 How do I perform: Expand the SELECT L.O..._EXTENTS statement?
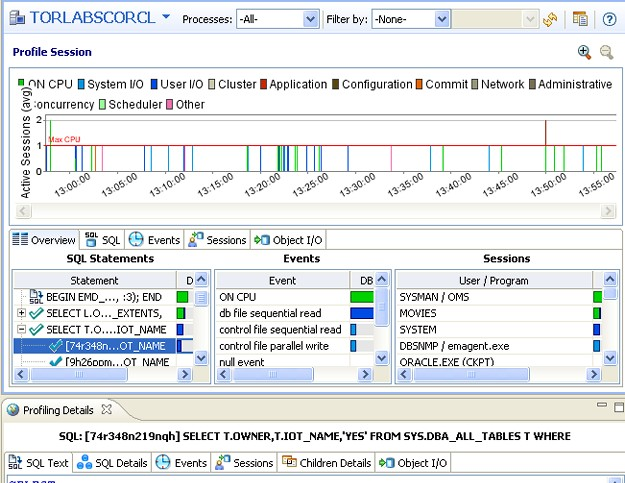click(x=22, y=313)
